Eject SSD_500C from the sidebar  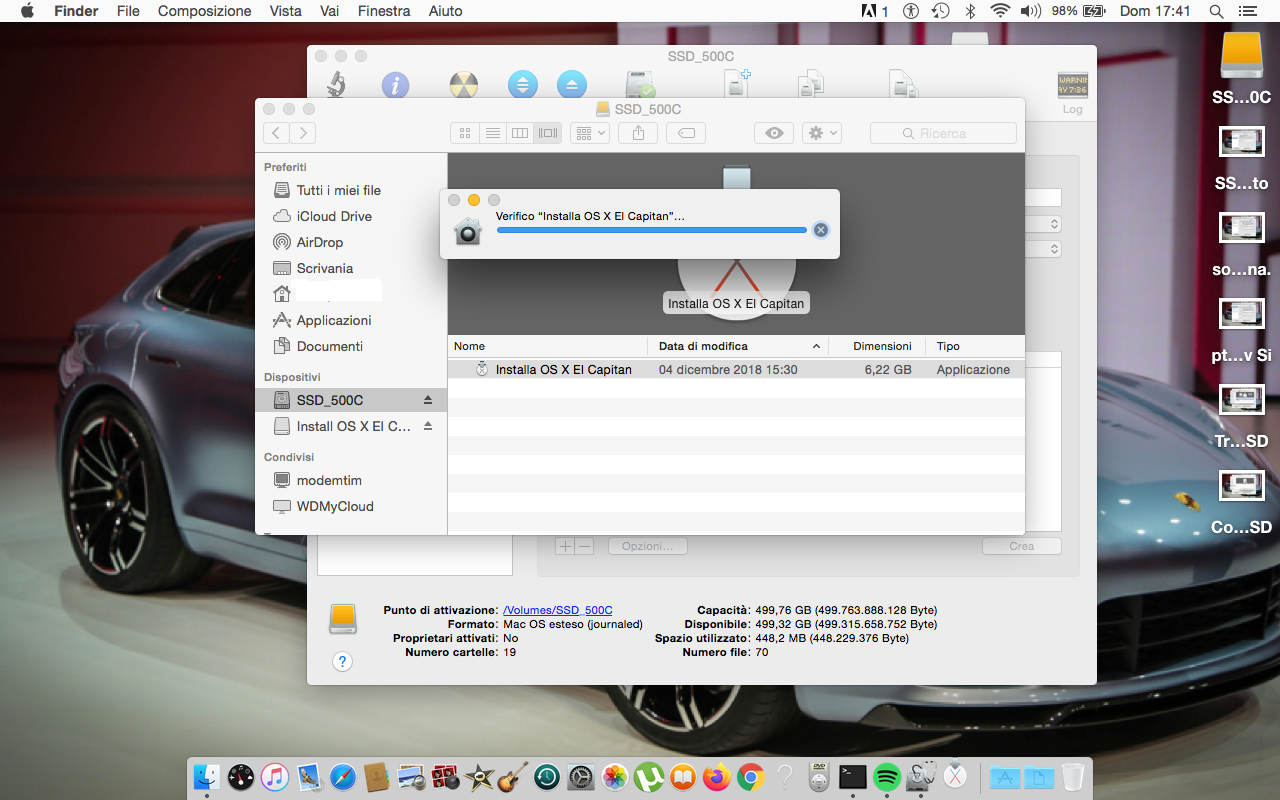click(428, 400)
